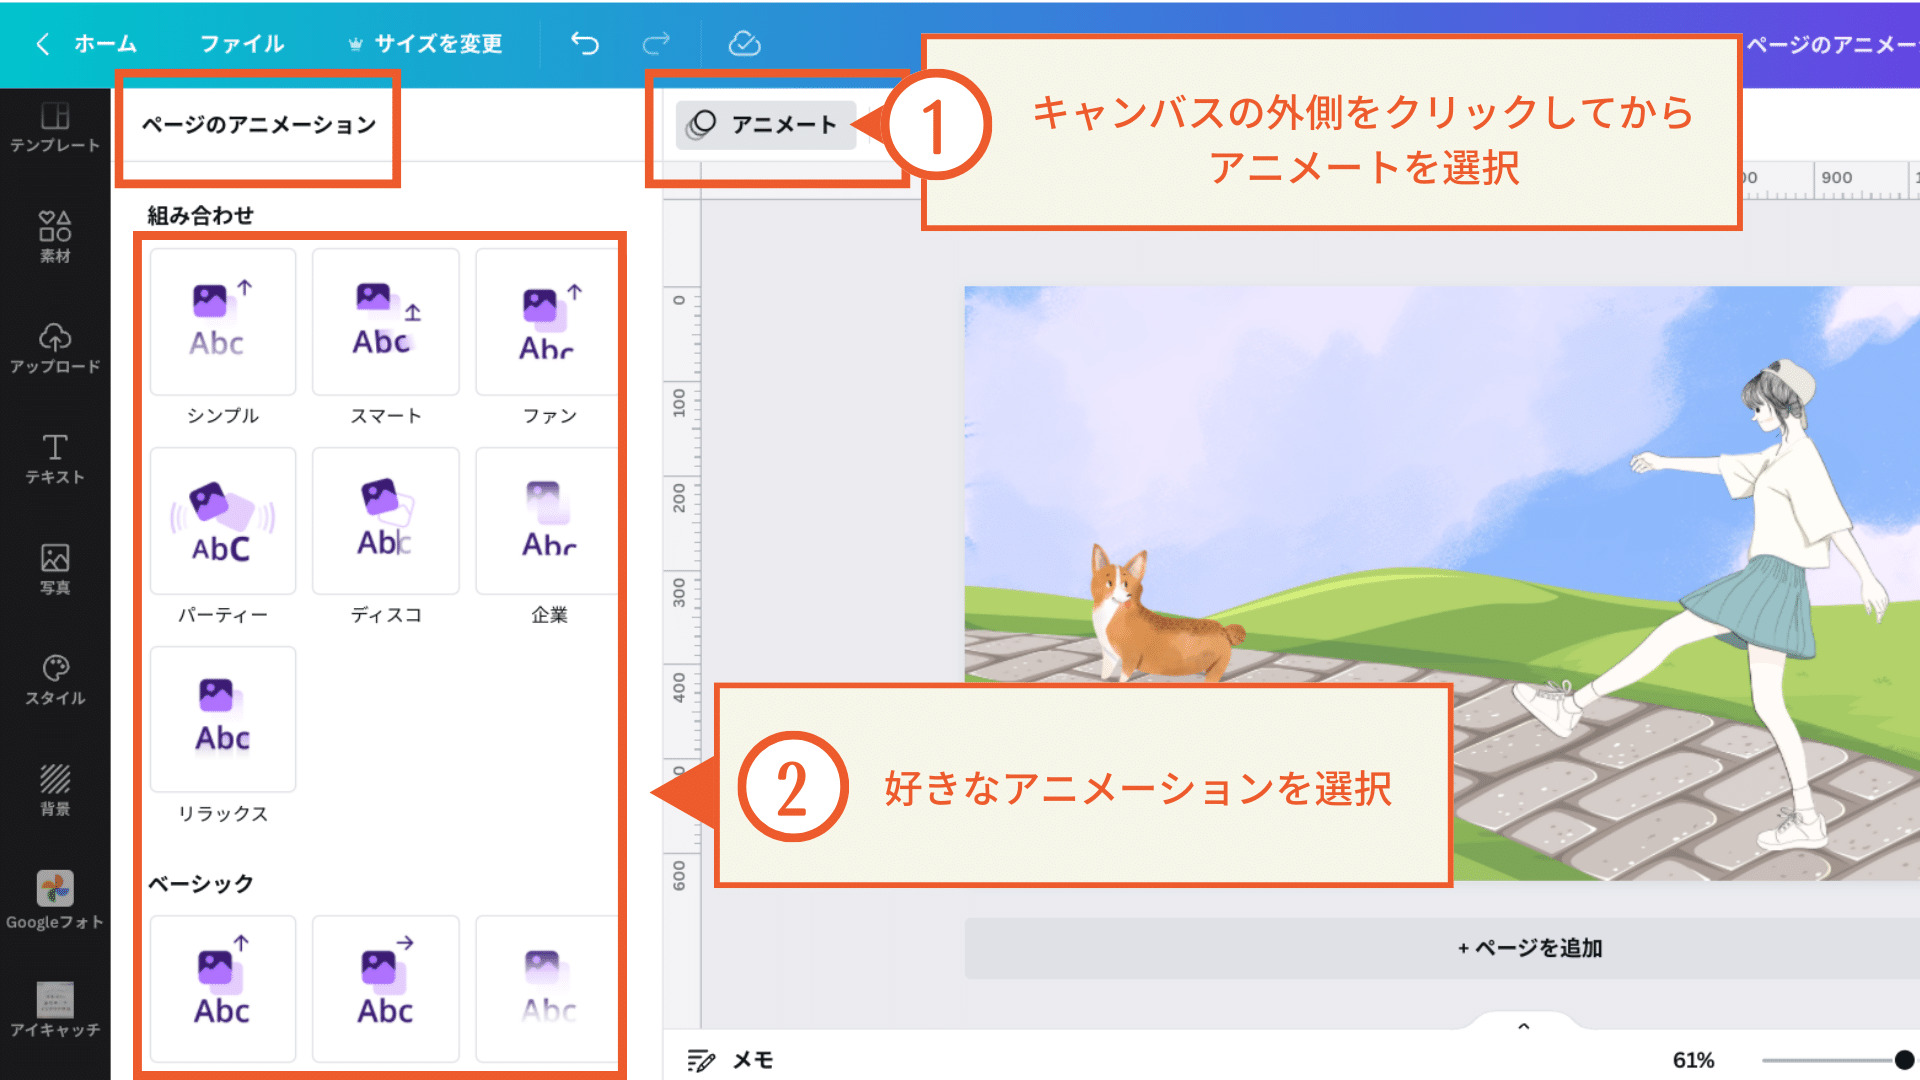The height and width of the screenshot is (1080, 1920).
Task: Open the アップロード panel
Action: click(55, 348)
